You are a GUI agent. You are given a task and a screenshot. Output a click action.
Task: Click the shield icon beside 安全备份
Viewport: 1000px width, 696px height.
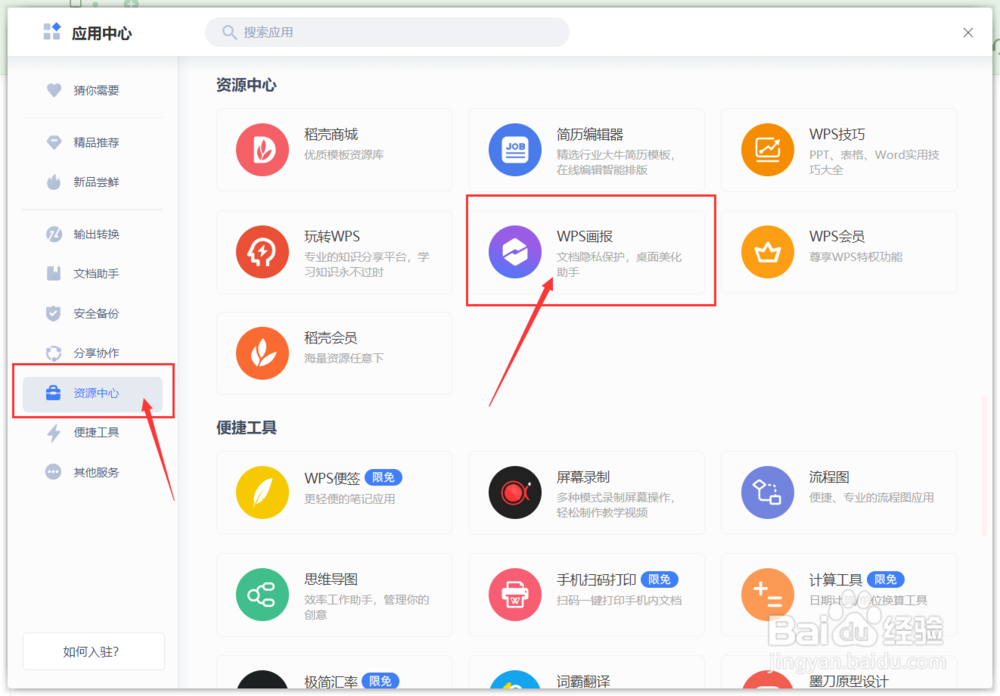[x=54, y=313]
